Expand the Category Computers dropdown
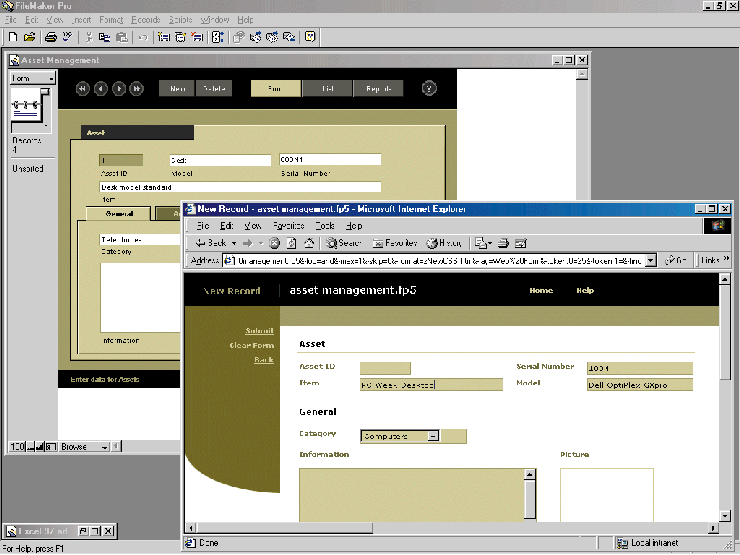740x555 pixels. pyautogui.click(x=433, y=436)
